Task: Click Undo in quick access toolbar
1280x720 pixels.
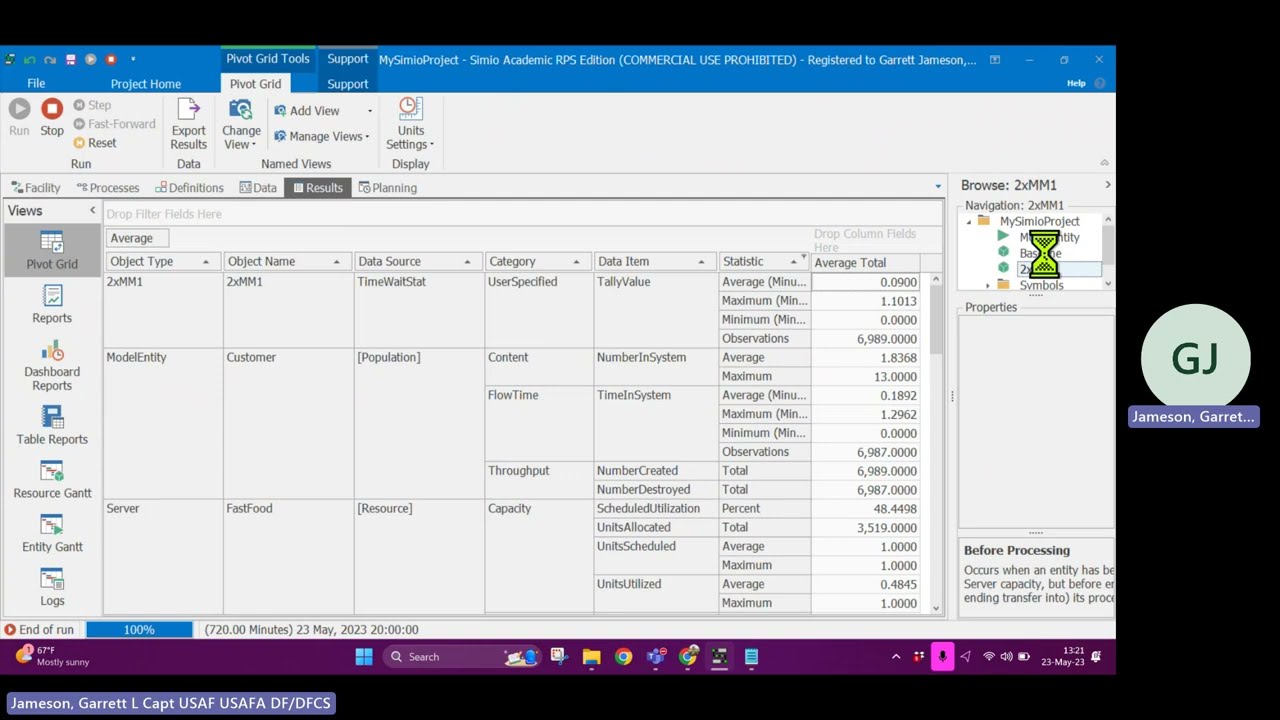Action: [30, 59]
